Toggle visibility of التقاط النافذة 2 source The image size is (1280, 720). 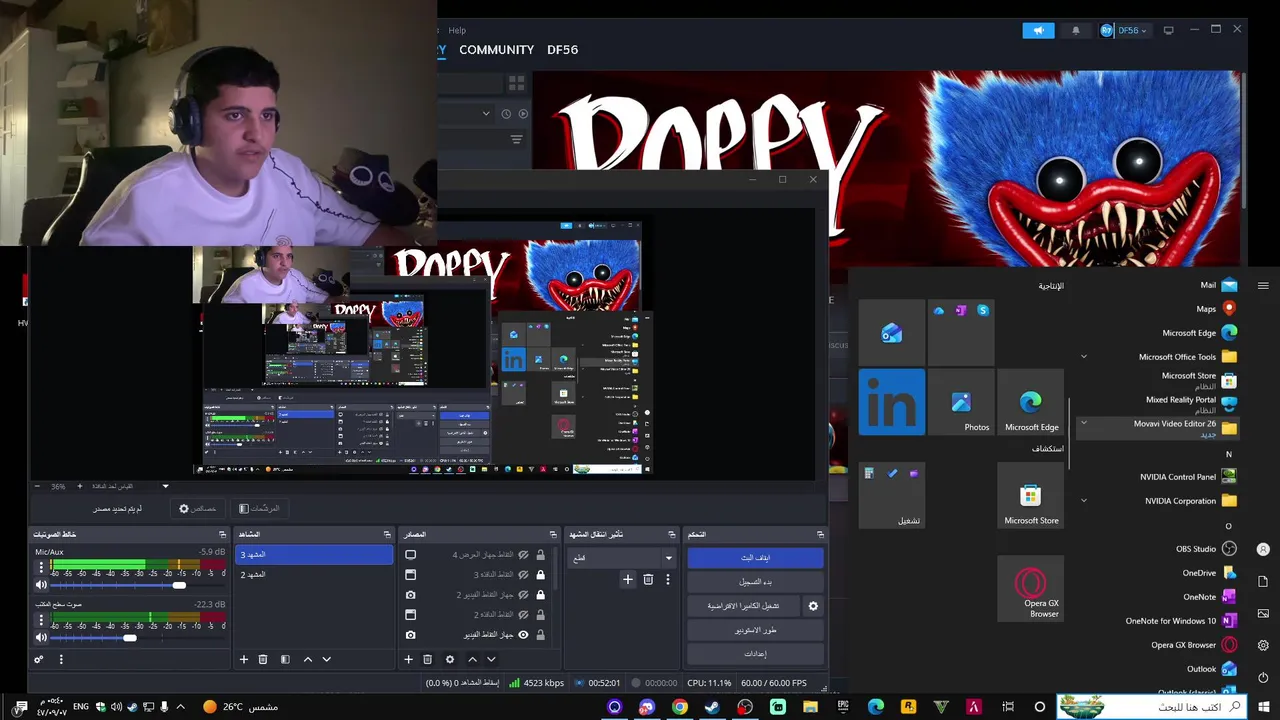(x=523, y=615)
